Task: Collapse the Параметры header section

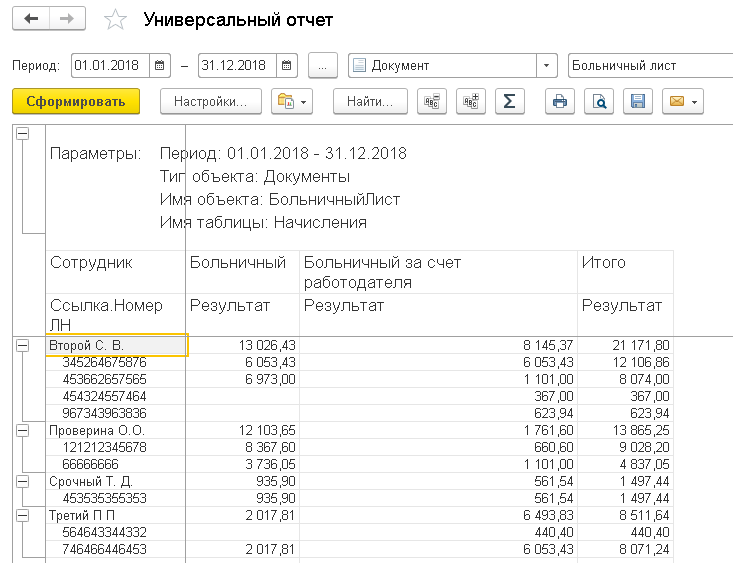Action: pos(22,134)
